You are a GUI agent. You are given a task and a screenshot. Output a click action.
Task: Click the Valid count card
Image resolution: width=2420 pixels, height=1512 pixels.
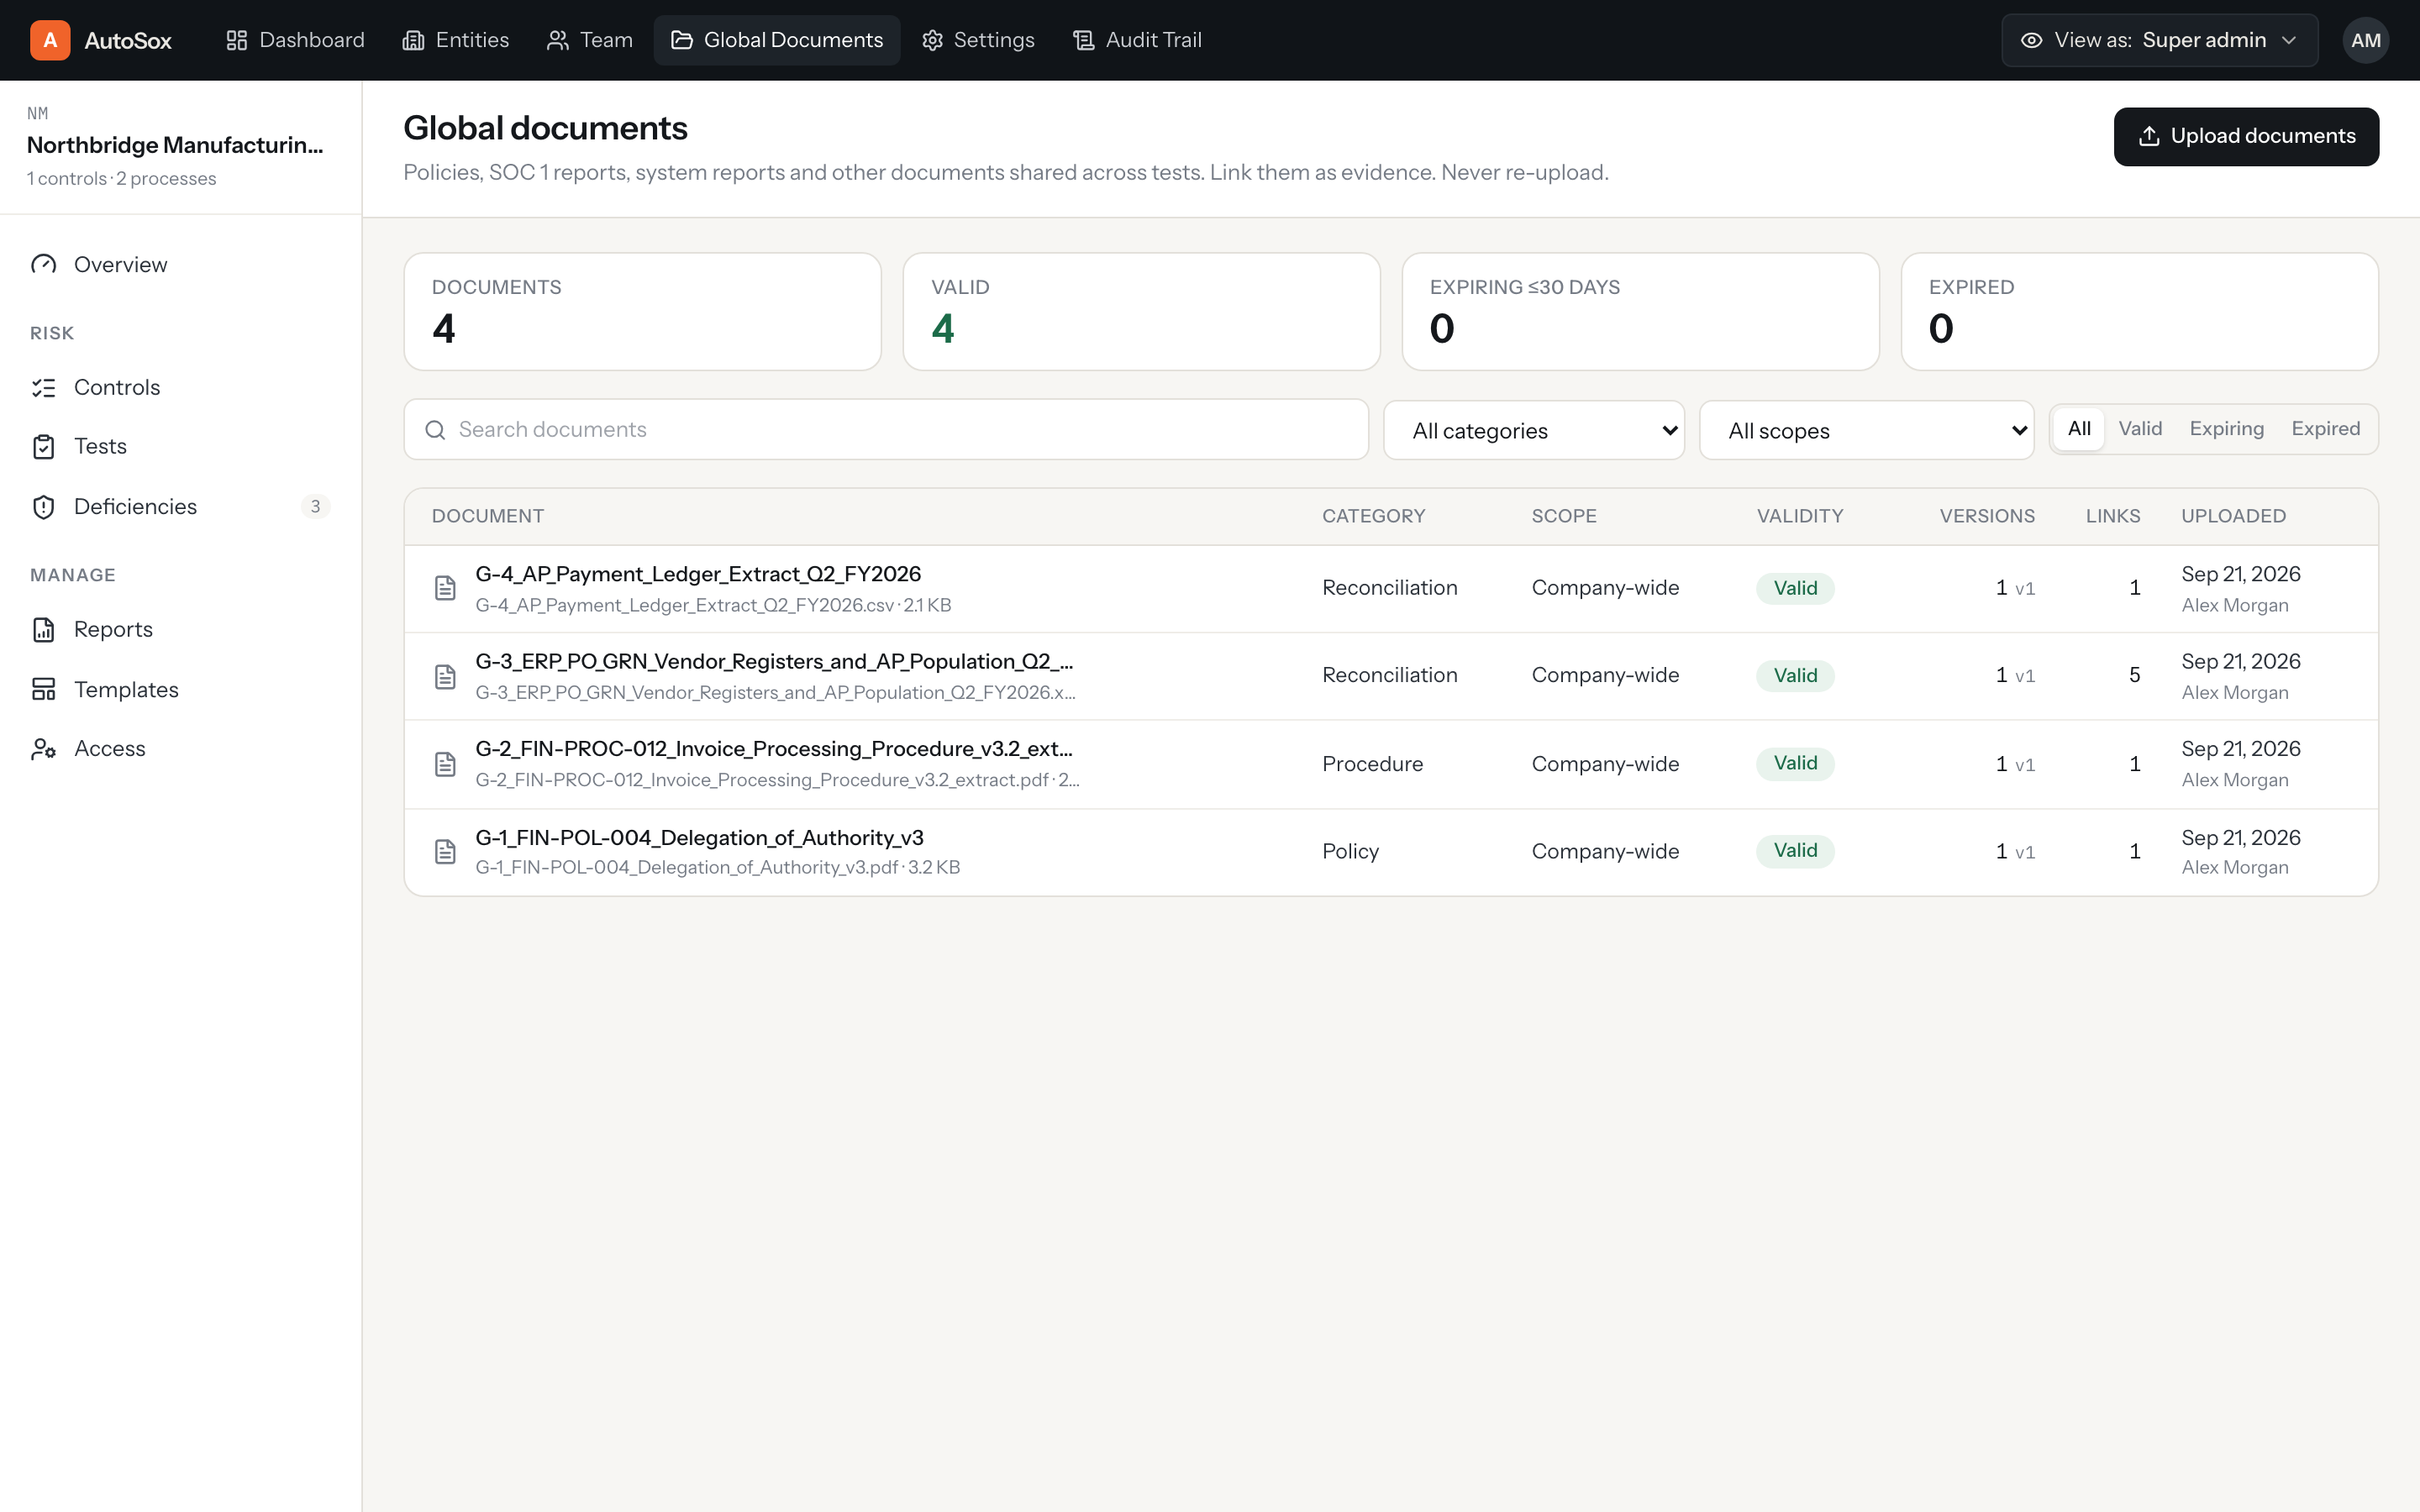pos(1141,311)
